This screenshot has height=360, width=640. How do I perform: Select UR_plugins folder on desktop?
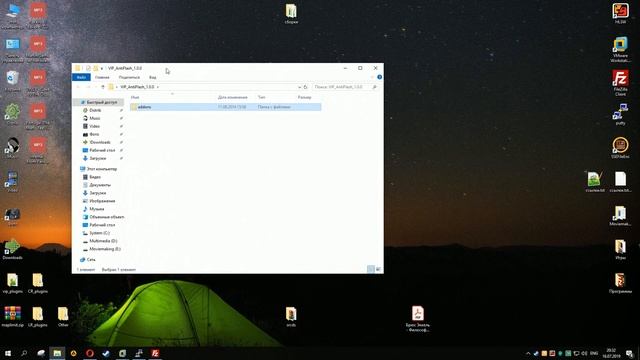click(x=38, y=317)
